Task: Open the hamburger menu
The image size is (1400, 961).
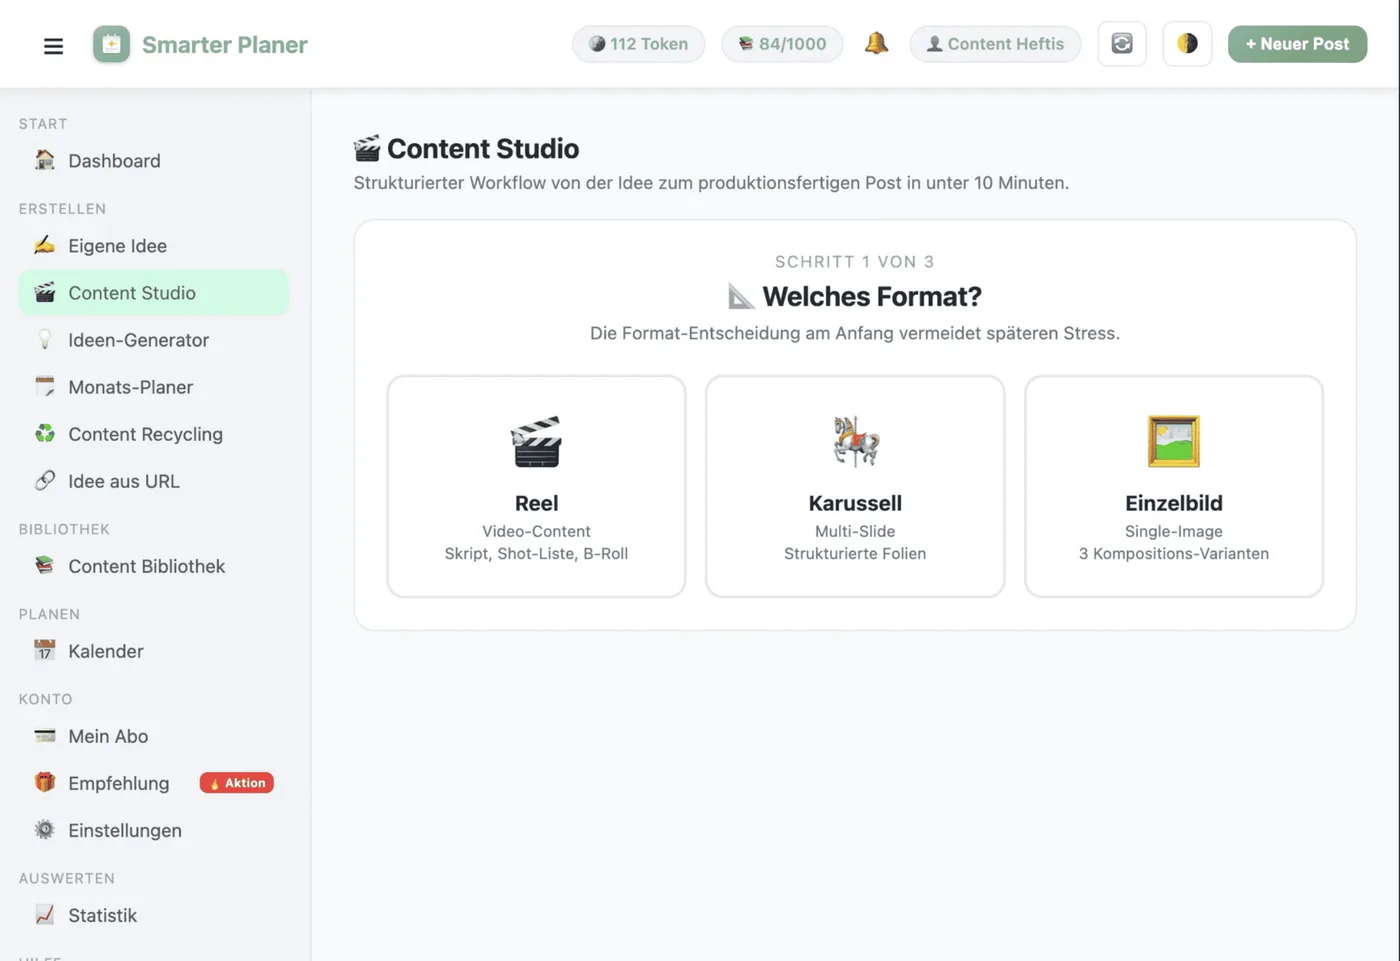Action: coord(53,45)
